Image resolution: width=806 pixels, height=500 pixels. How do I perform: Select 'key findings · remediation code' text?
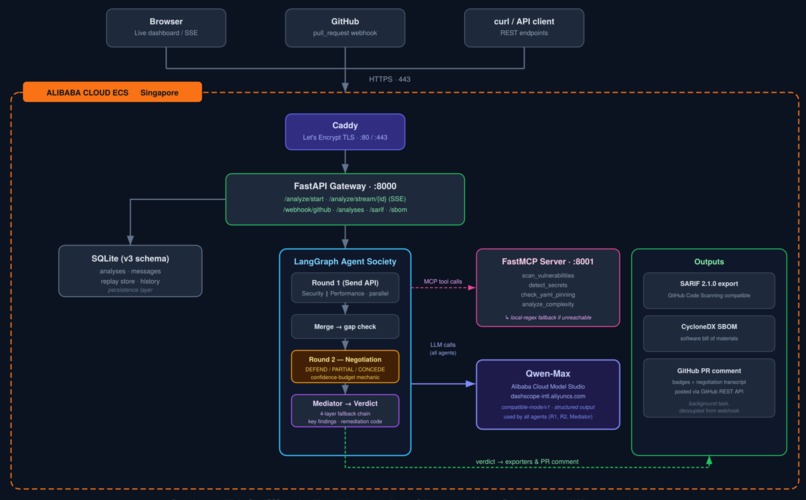pos(345,421)
